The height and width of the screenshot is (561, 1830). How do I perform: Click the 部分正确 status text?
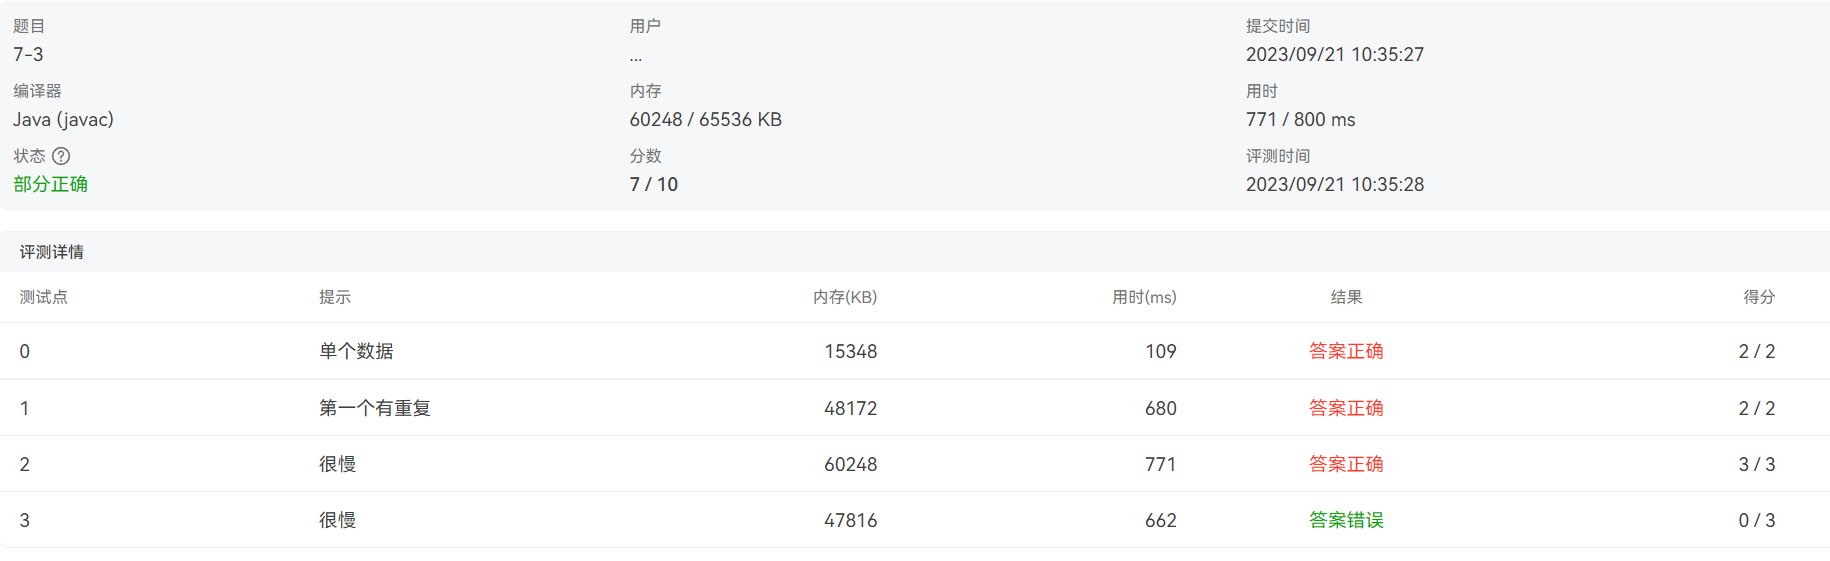coord(50,184)
